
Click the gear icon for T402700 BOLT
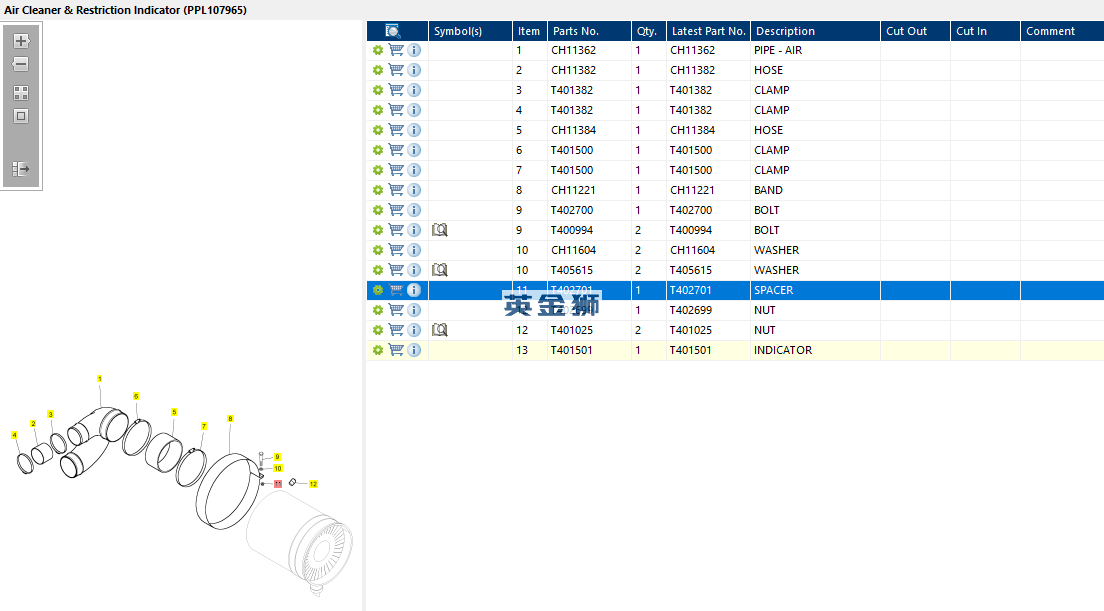(378, 210)
